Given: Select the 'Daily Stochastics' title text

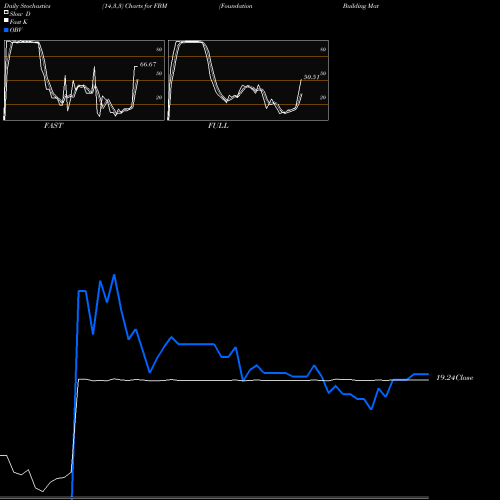Looking at the screenshot, I should pyautogui.click(x=27, y=6).
